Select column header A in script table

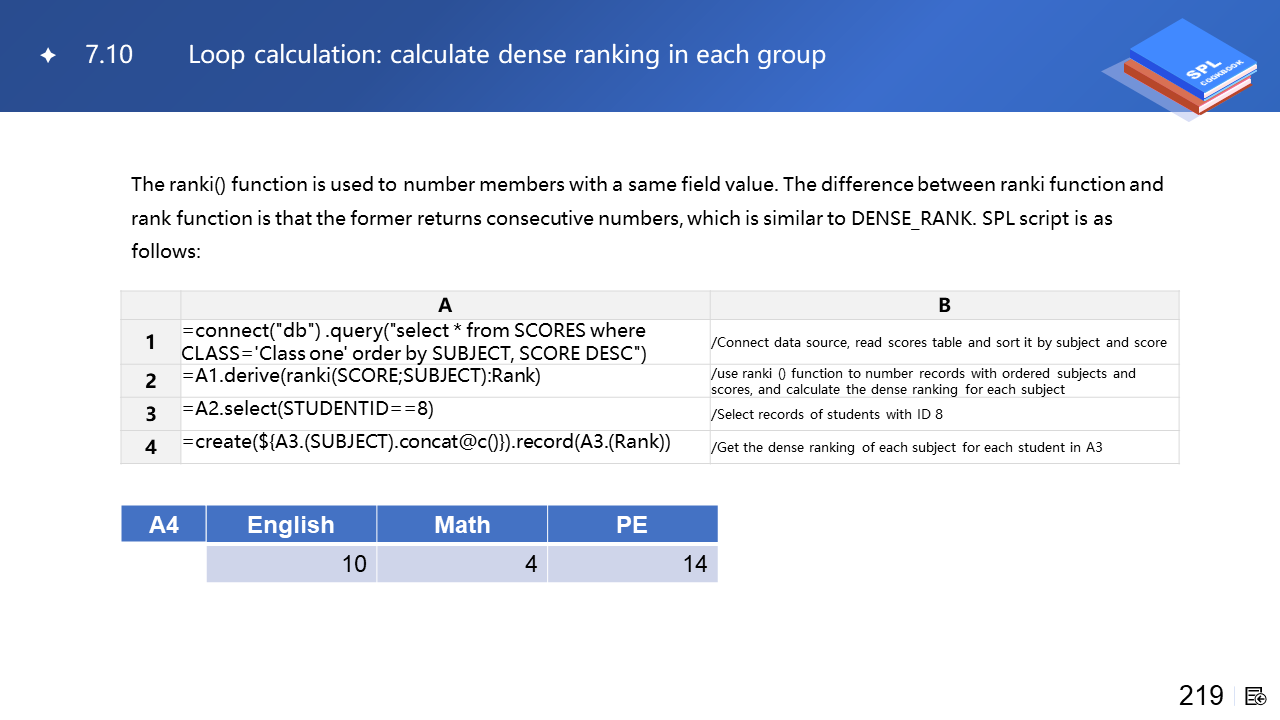point(445,305)
